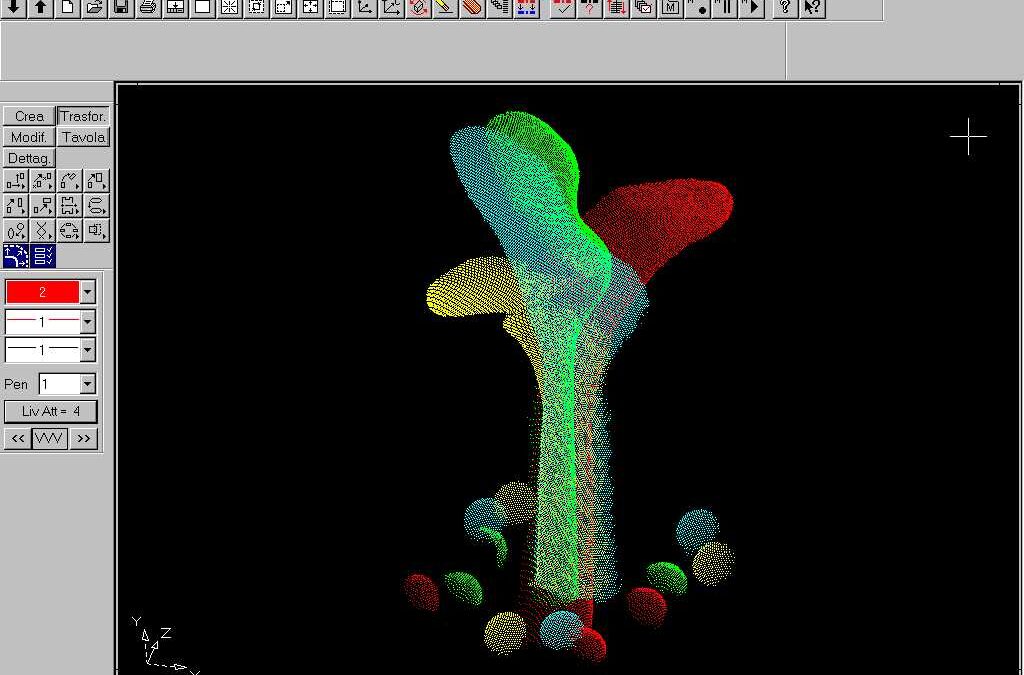Screen dimensions: 1024x675
Task: Click the floppy disk save icon
Action: [121, 8]
